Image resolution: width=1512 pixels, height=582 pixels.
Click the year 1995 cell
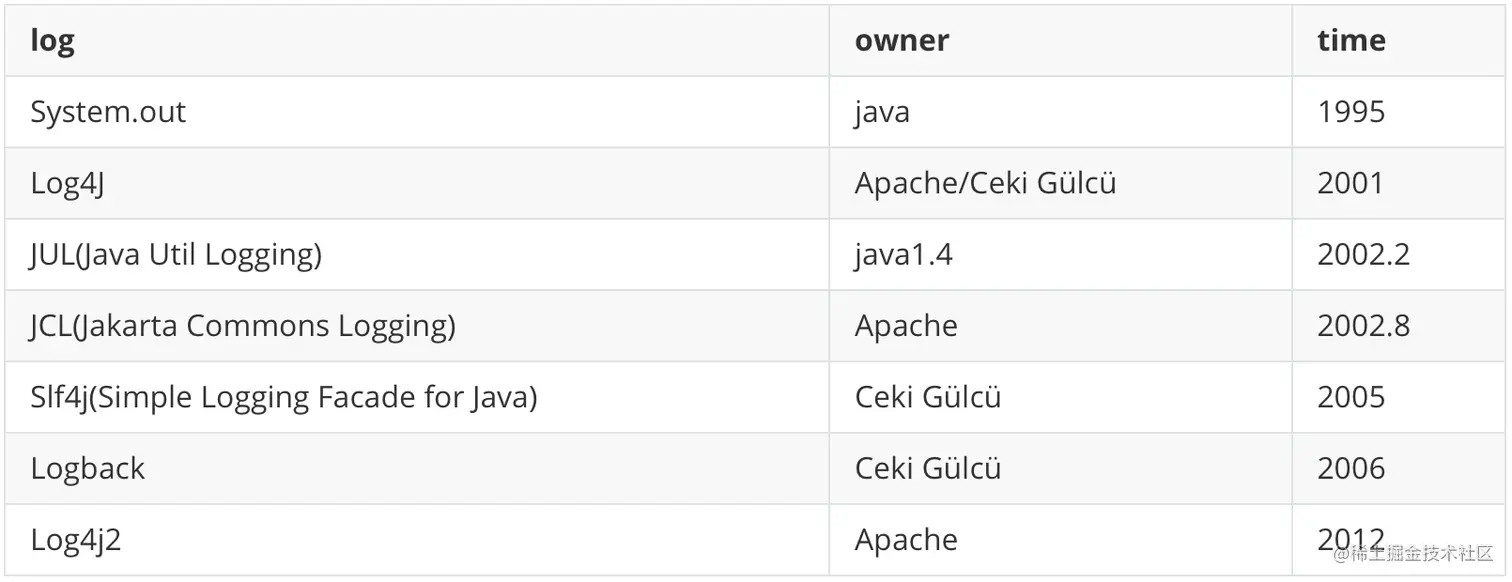click(x=1351, y=112)
